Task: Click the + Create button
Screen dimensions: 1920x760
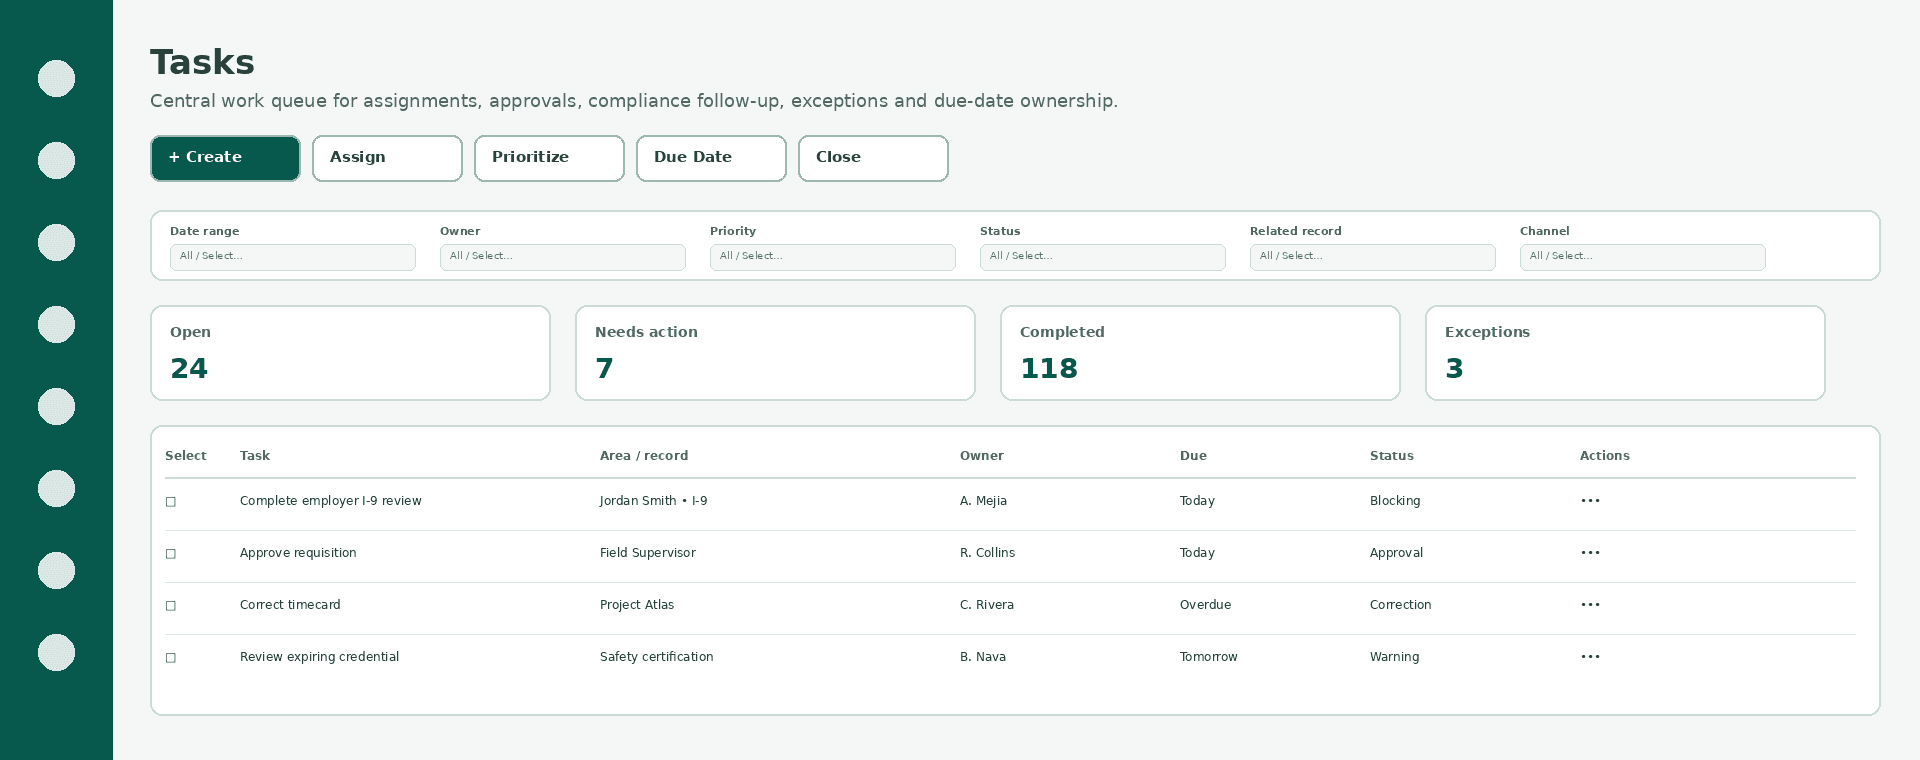Action: coord(225,158)
